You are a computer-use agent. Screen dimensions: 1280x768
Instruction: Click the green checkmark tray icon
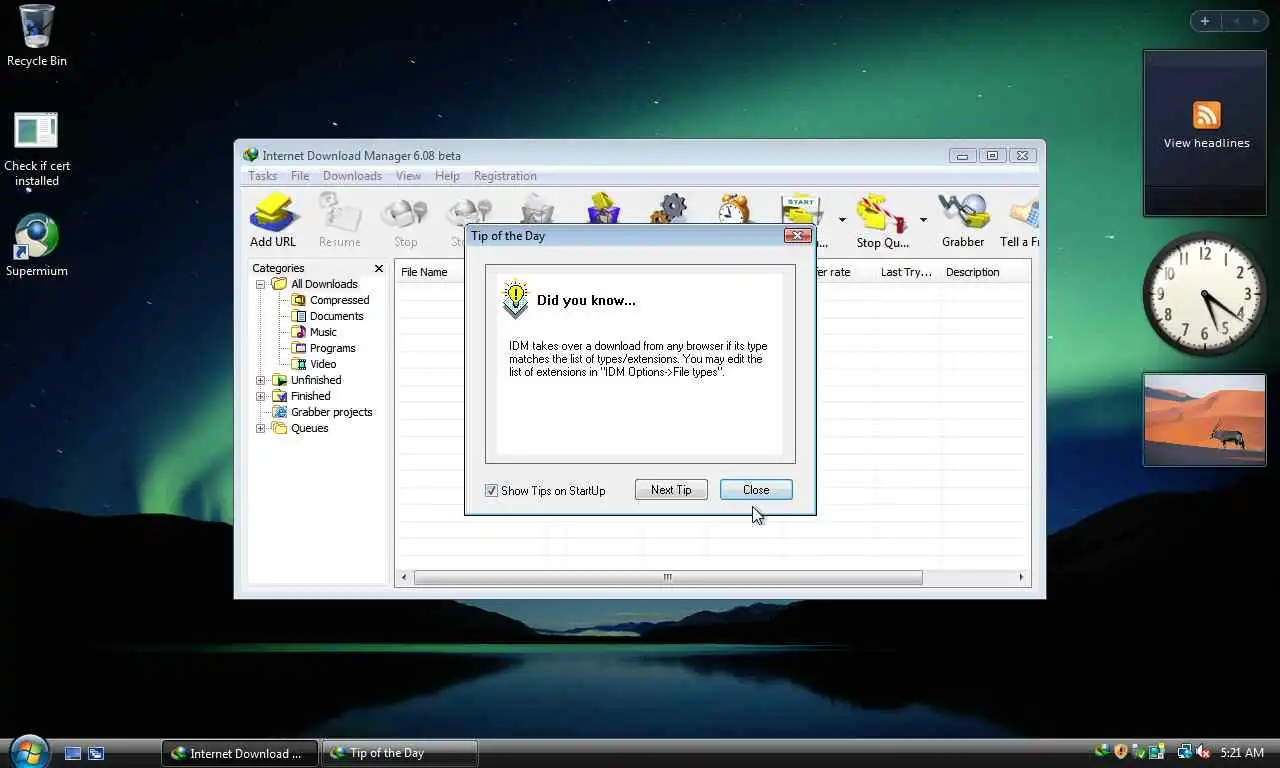[1139, 751]
